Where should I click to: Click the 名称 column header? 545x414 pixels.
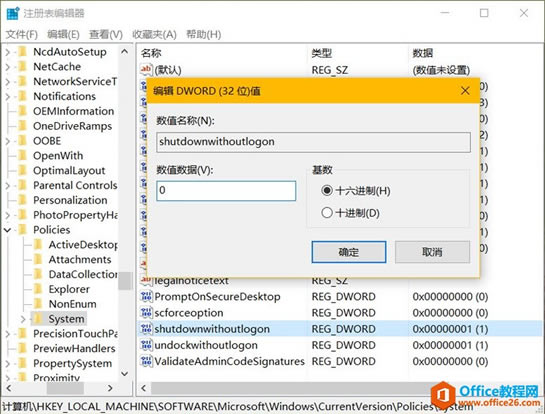(x=151, y=53)
